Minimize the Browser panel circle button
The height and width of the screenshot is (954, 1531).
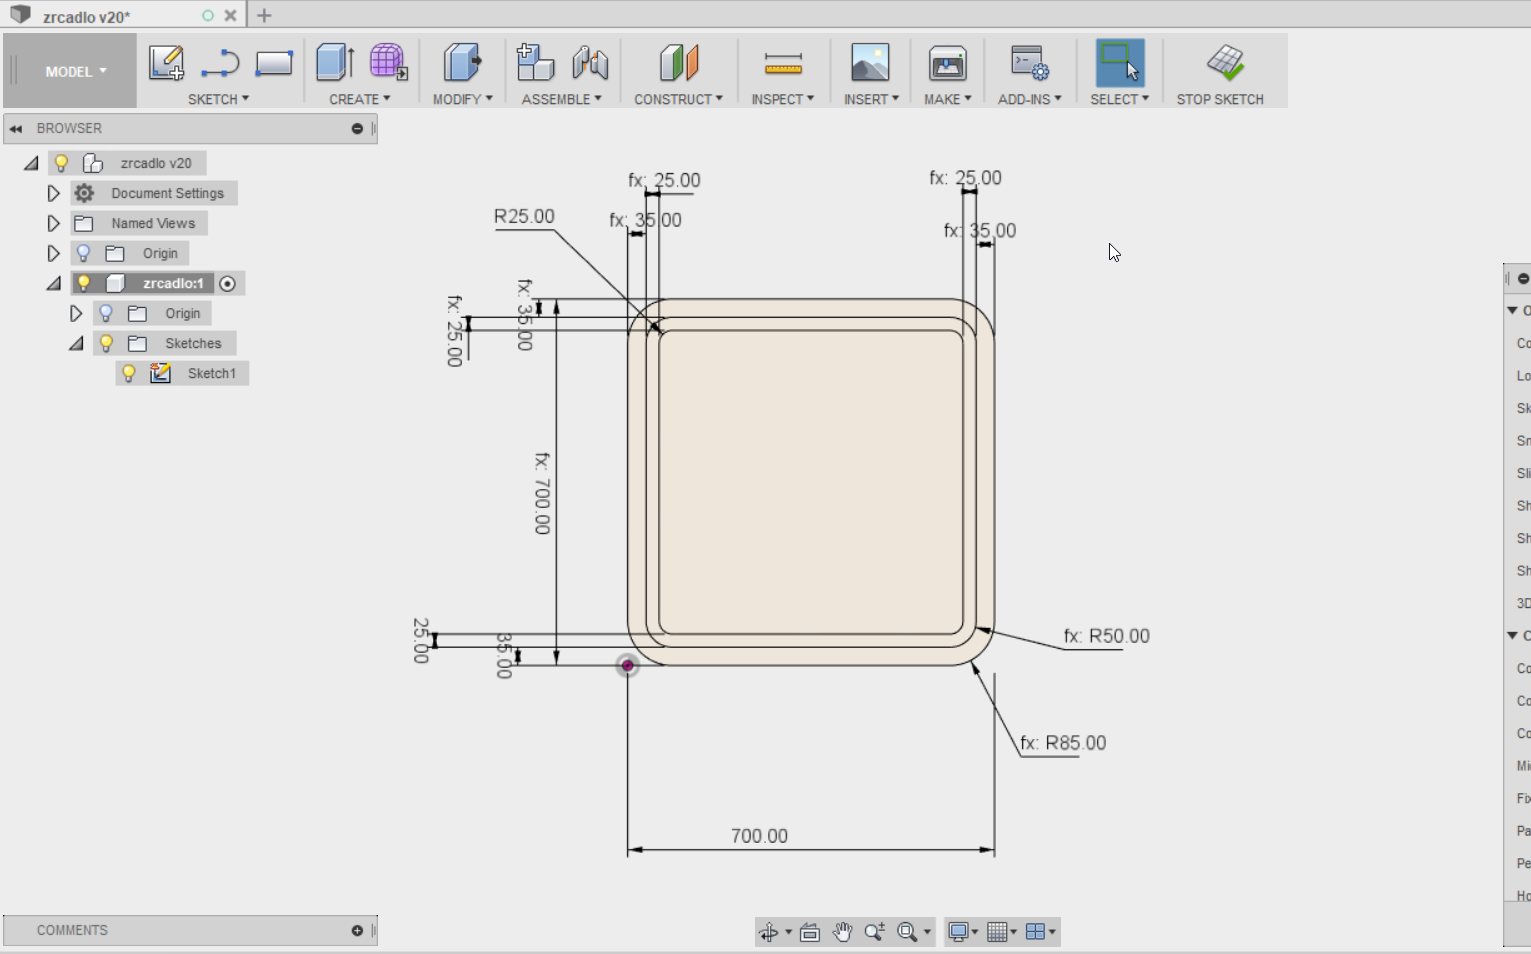pos(357,128)
